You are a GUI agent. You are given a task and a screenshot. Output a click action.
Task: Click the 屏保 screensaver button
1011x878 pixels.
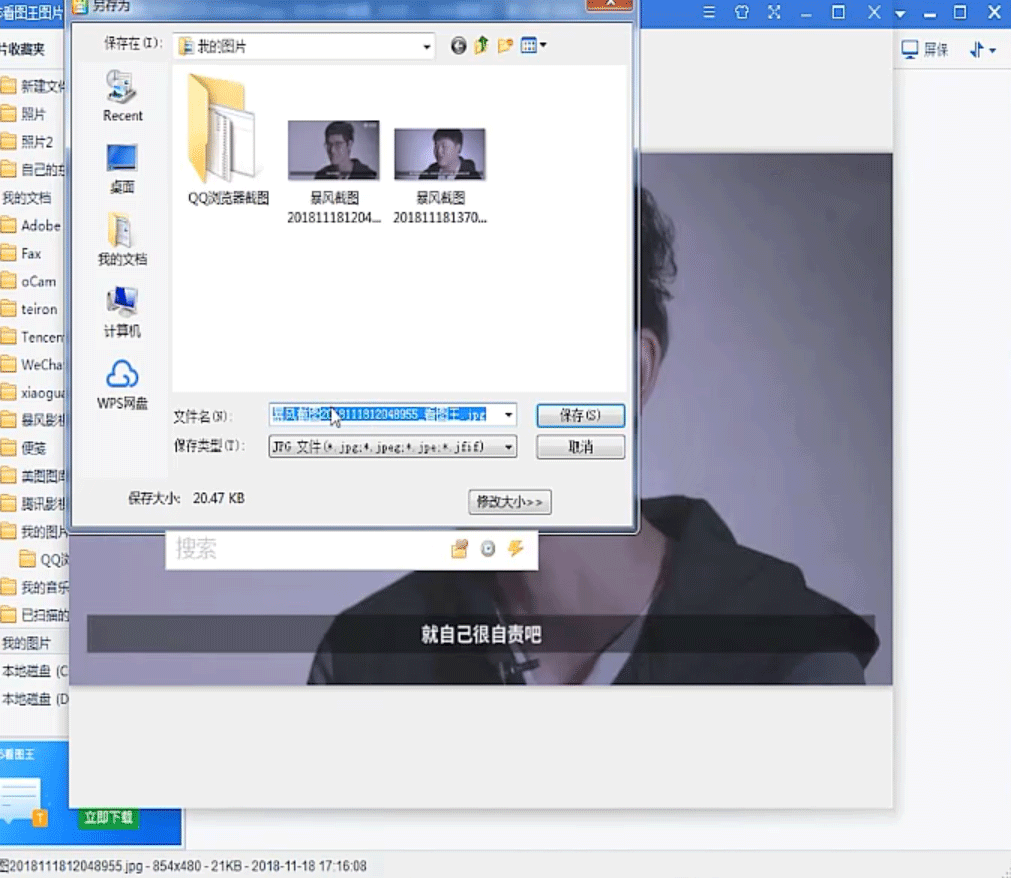click(925, 50)
